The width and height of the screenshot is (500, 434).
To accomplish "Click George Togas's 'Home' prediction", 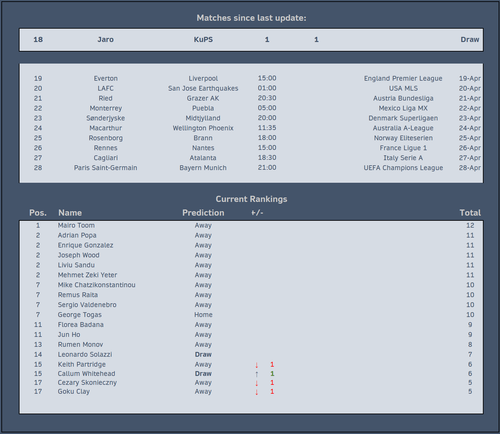I will [x=203, y=315].
